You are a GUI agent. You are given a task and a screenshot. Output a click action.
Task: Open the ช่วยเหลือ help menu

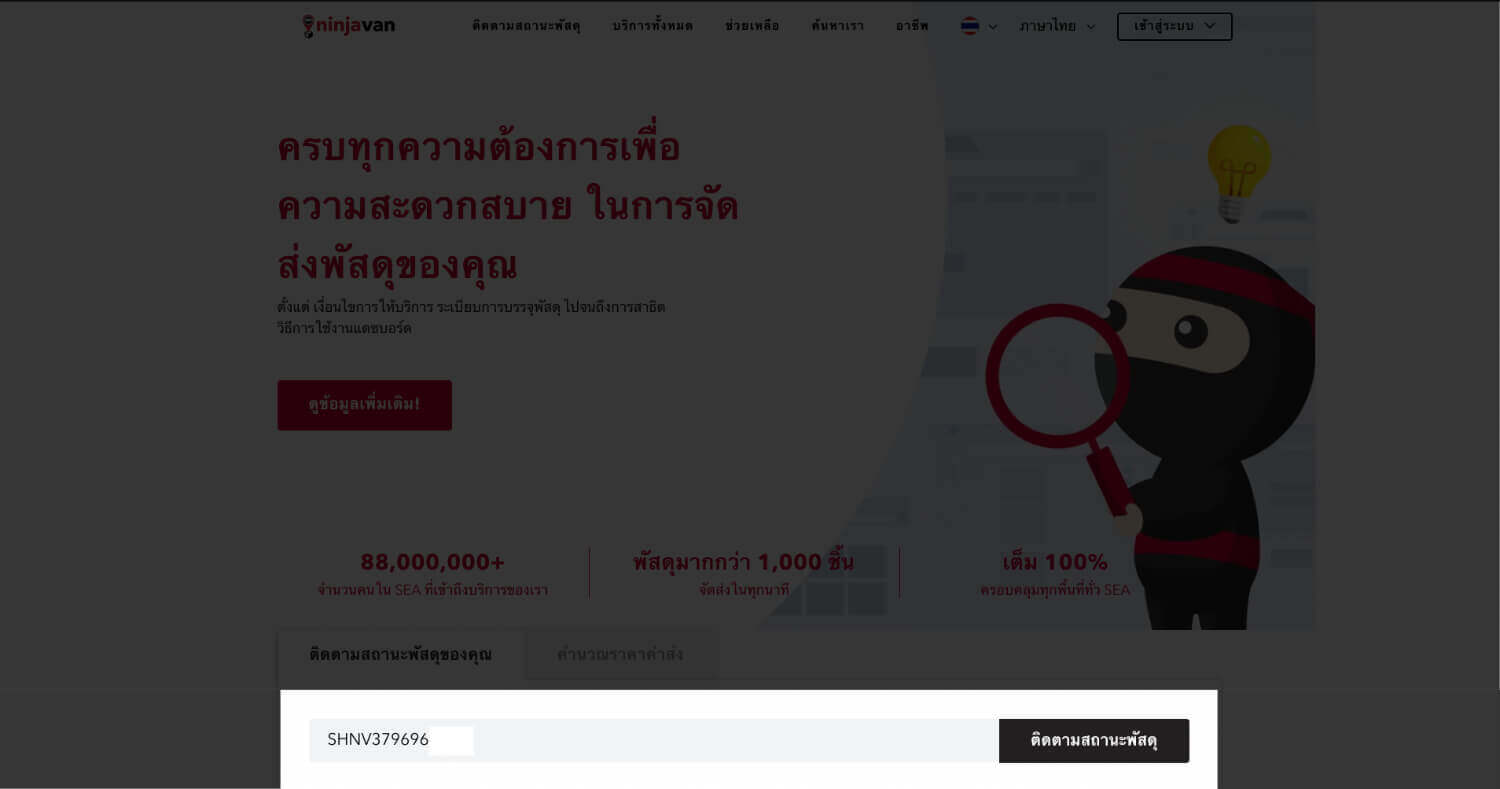pyautogui.click(x=752, y=26)
